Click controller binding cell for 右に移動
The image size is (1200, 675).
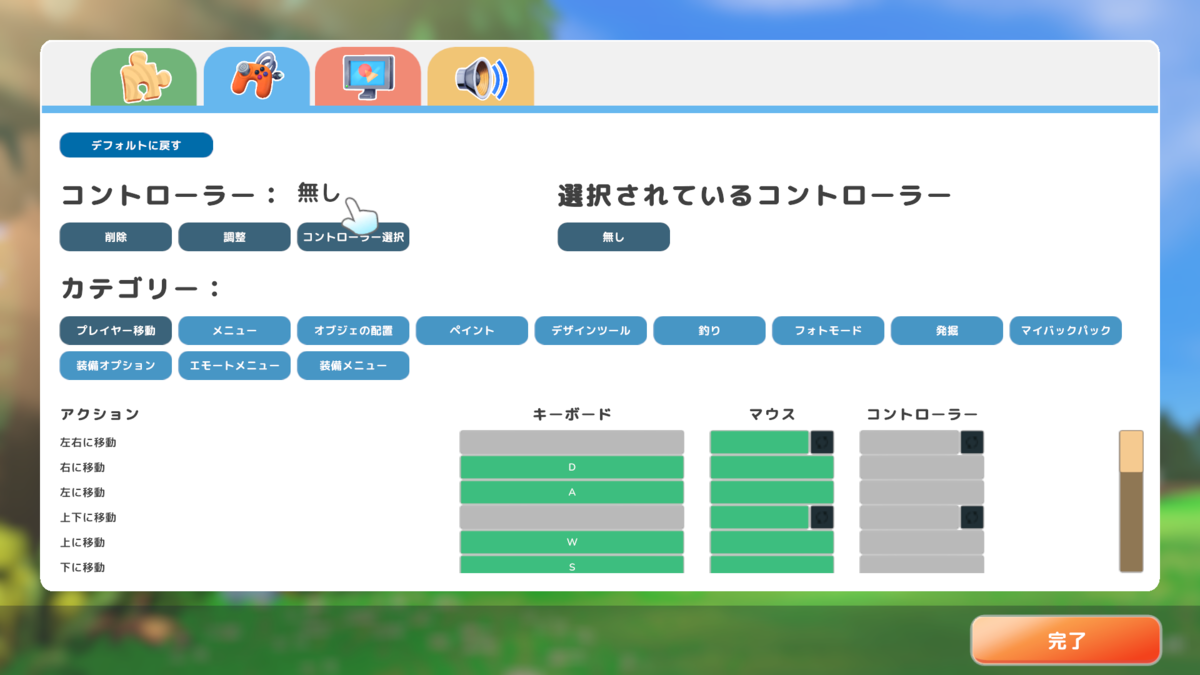922,467
